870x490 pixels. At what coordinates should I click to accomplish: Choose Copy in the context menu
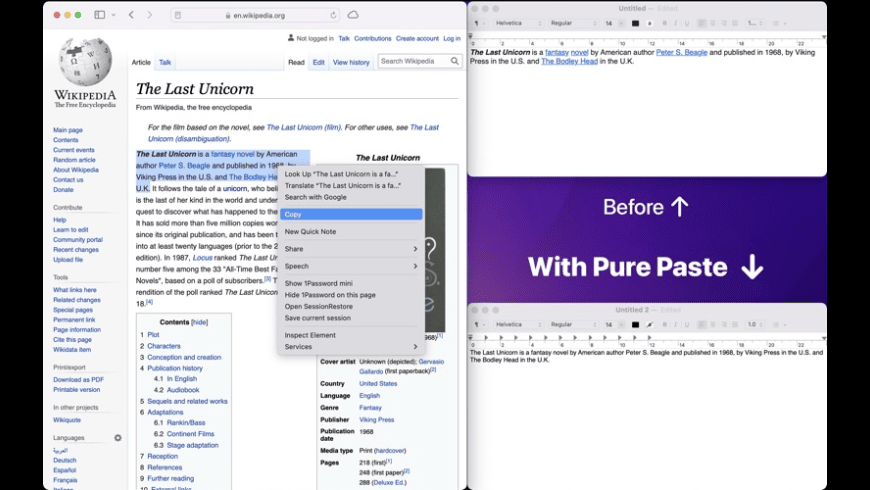[x=351, y=214]
